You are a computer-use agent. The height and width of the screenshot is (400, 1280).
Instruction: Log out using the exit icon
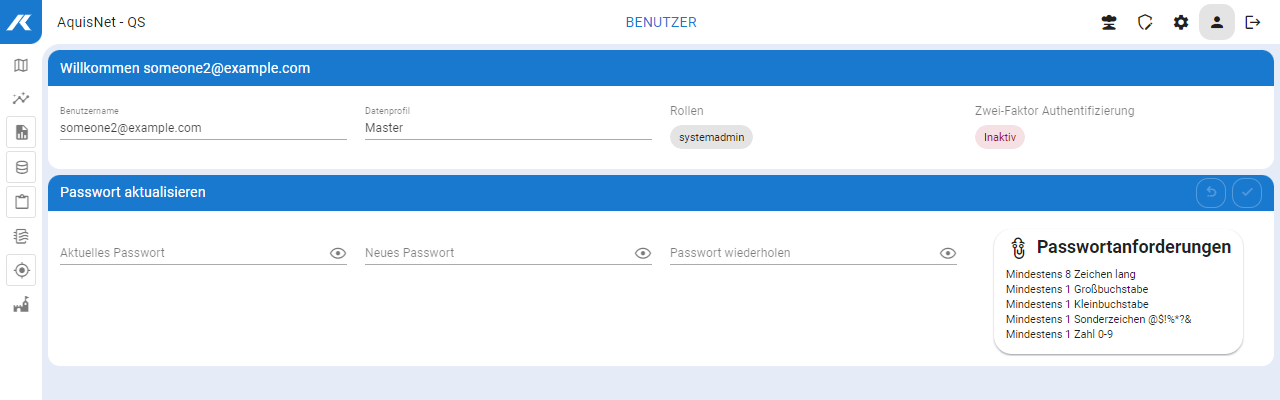pos(1253,22)
